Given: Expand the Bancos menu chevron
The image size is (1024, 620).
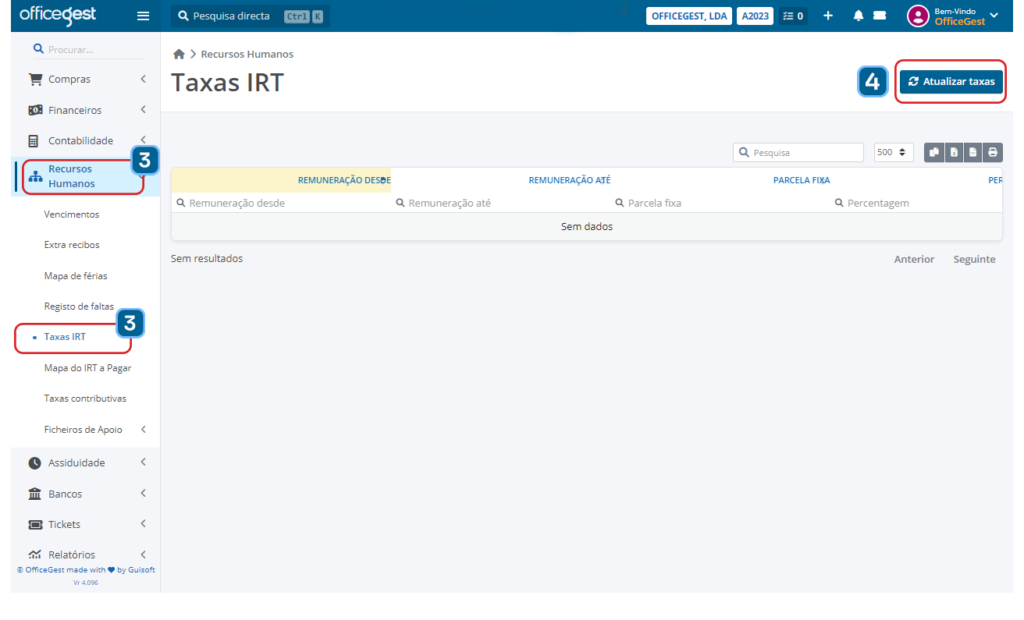Looking at the screenshot, I should click(143, 493).
